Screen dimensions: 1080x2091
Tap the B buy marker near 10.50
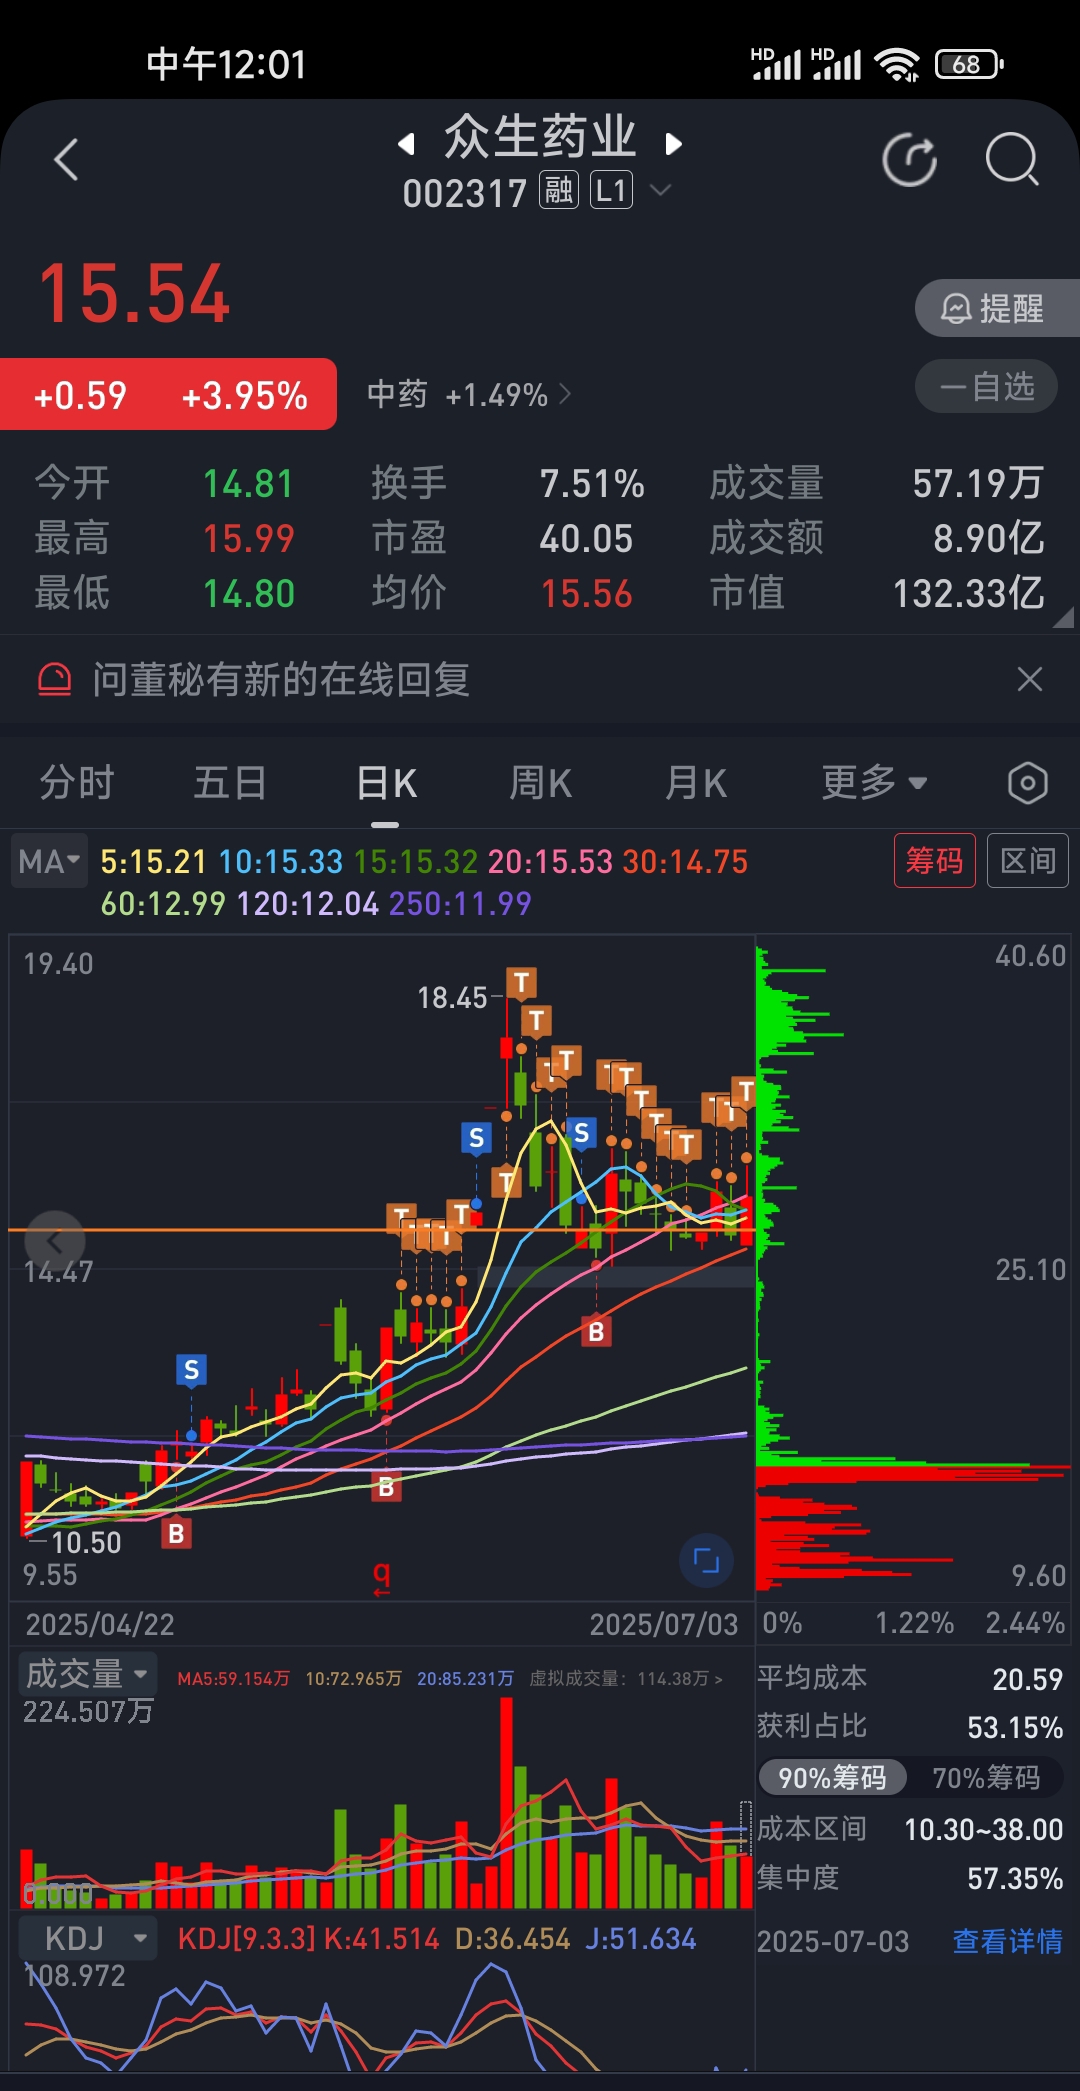176,1533
